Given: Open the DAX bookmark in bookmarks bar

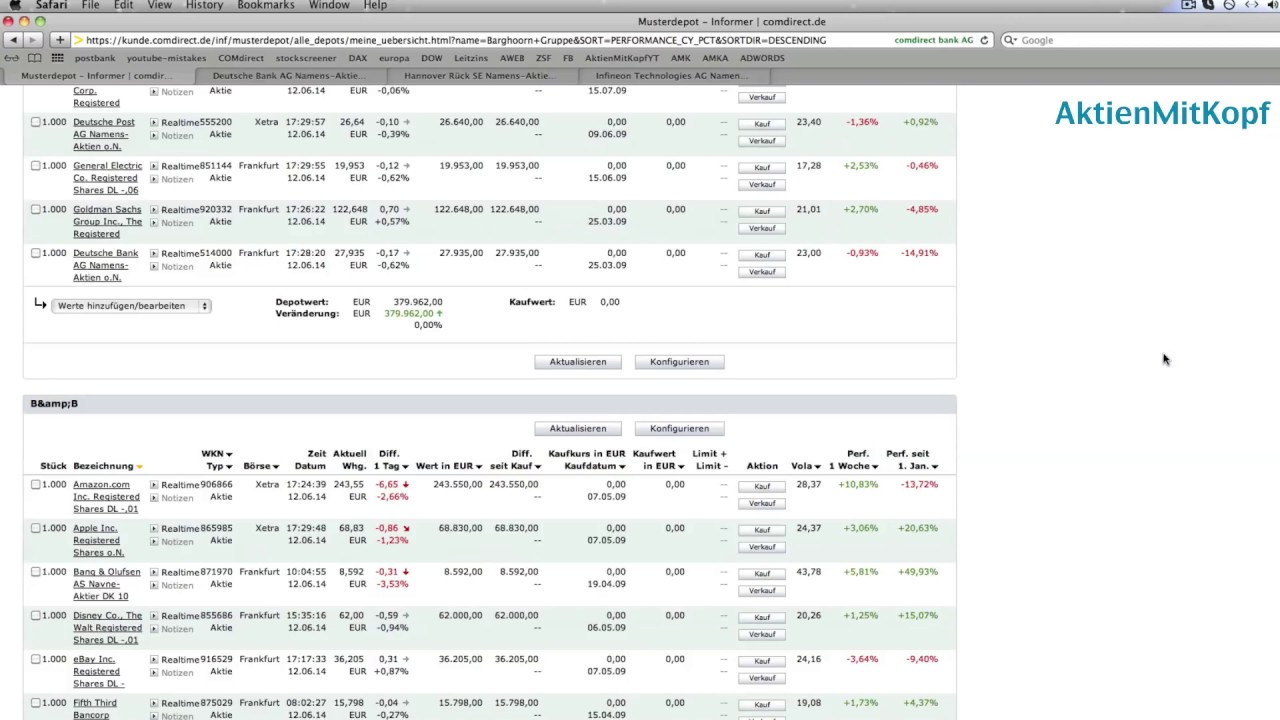Looking at the screenshot, I should 358,58.
